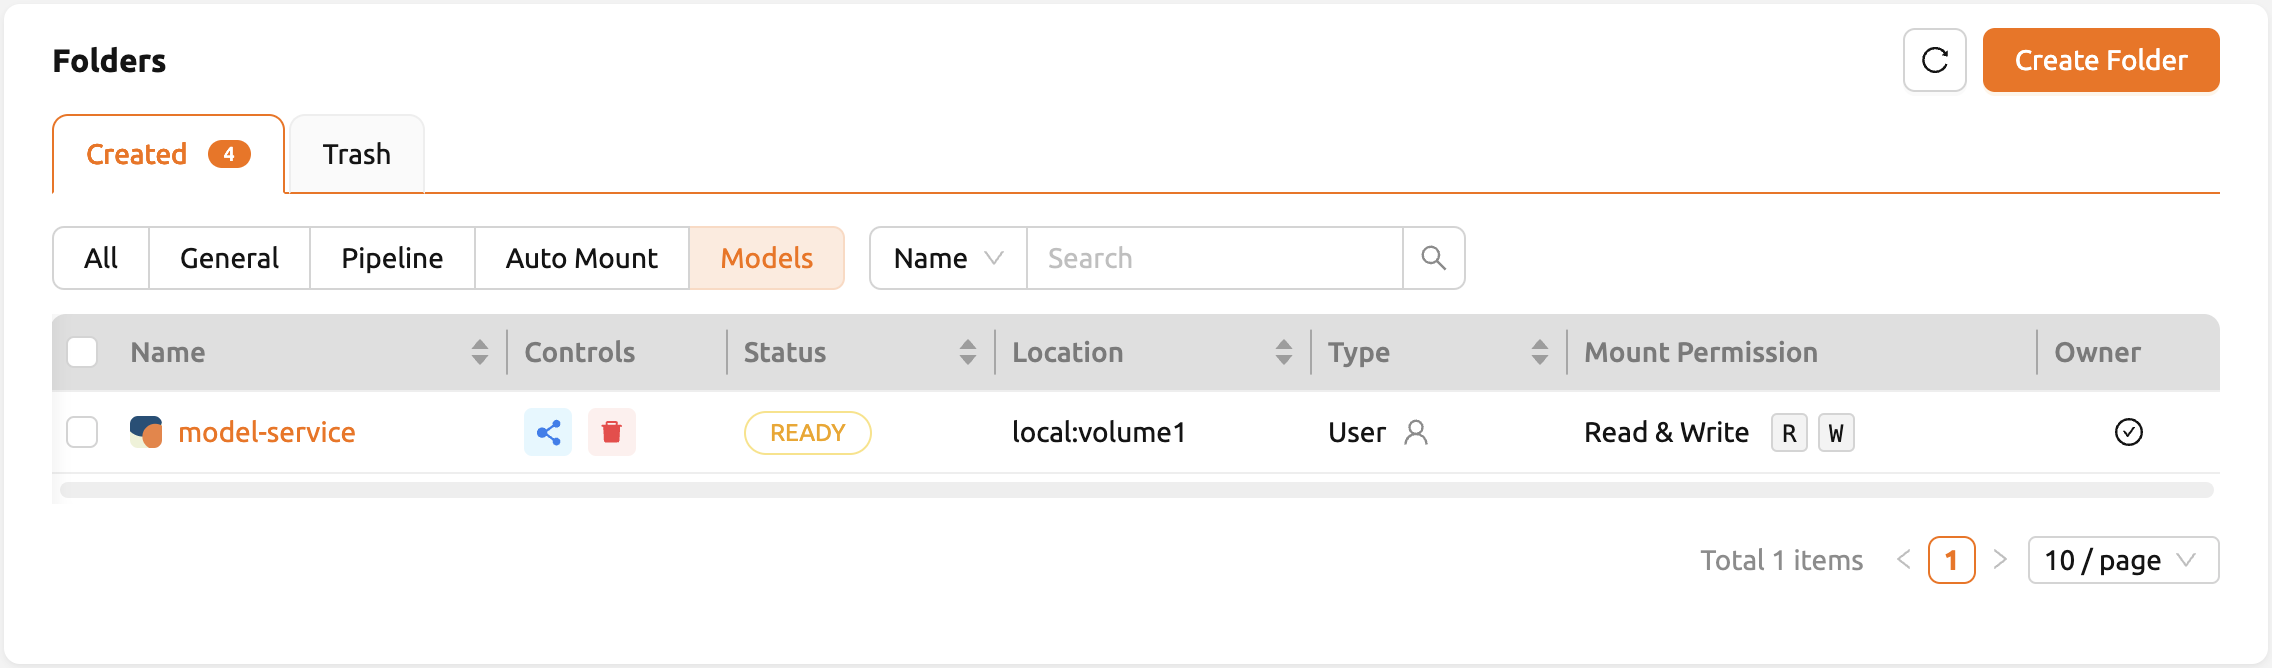
Task: Open the 10 / page size dropdown
Action: [x=2123, y=560]
